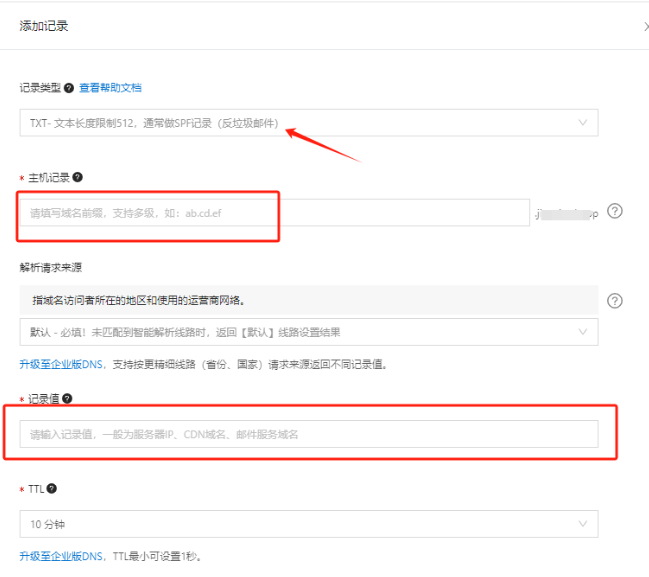Click help icon beside 主机记录 label

(77, 177)
